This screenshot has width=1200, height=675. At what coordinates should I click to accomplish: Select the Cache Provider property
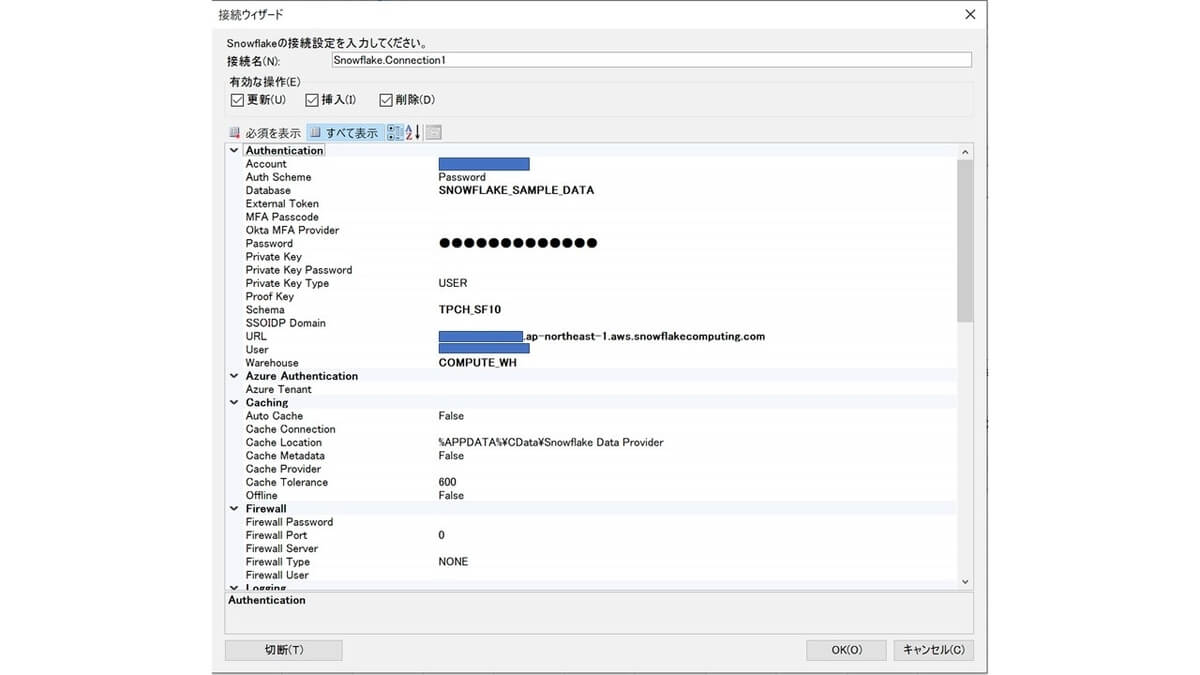[x=283, y=469]
